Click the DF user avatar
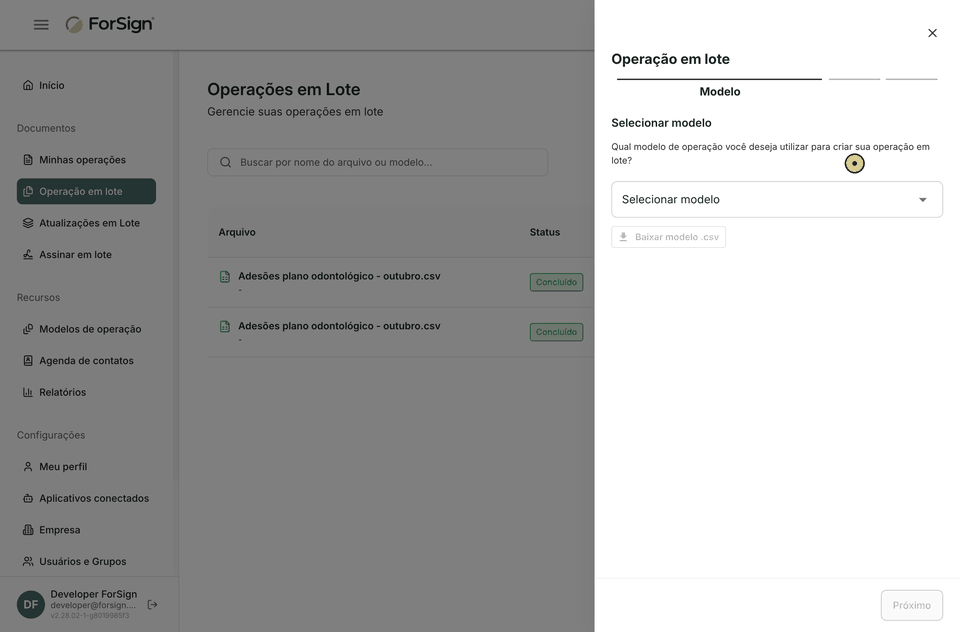 pos(31,604)
